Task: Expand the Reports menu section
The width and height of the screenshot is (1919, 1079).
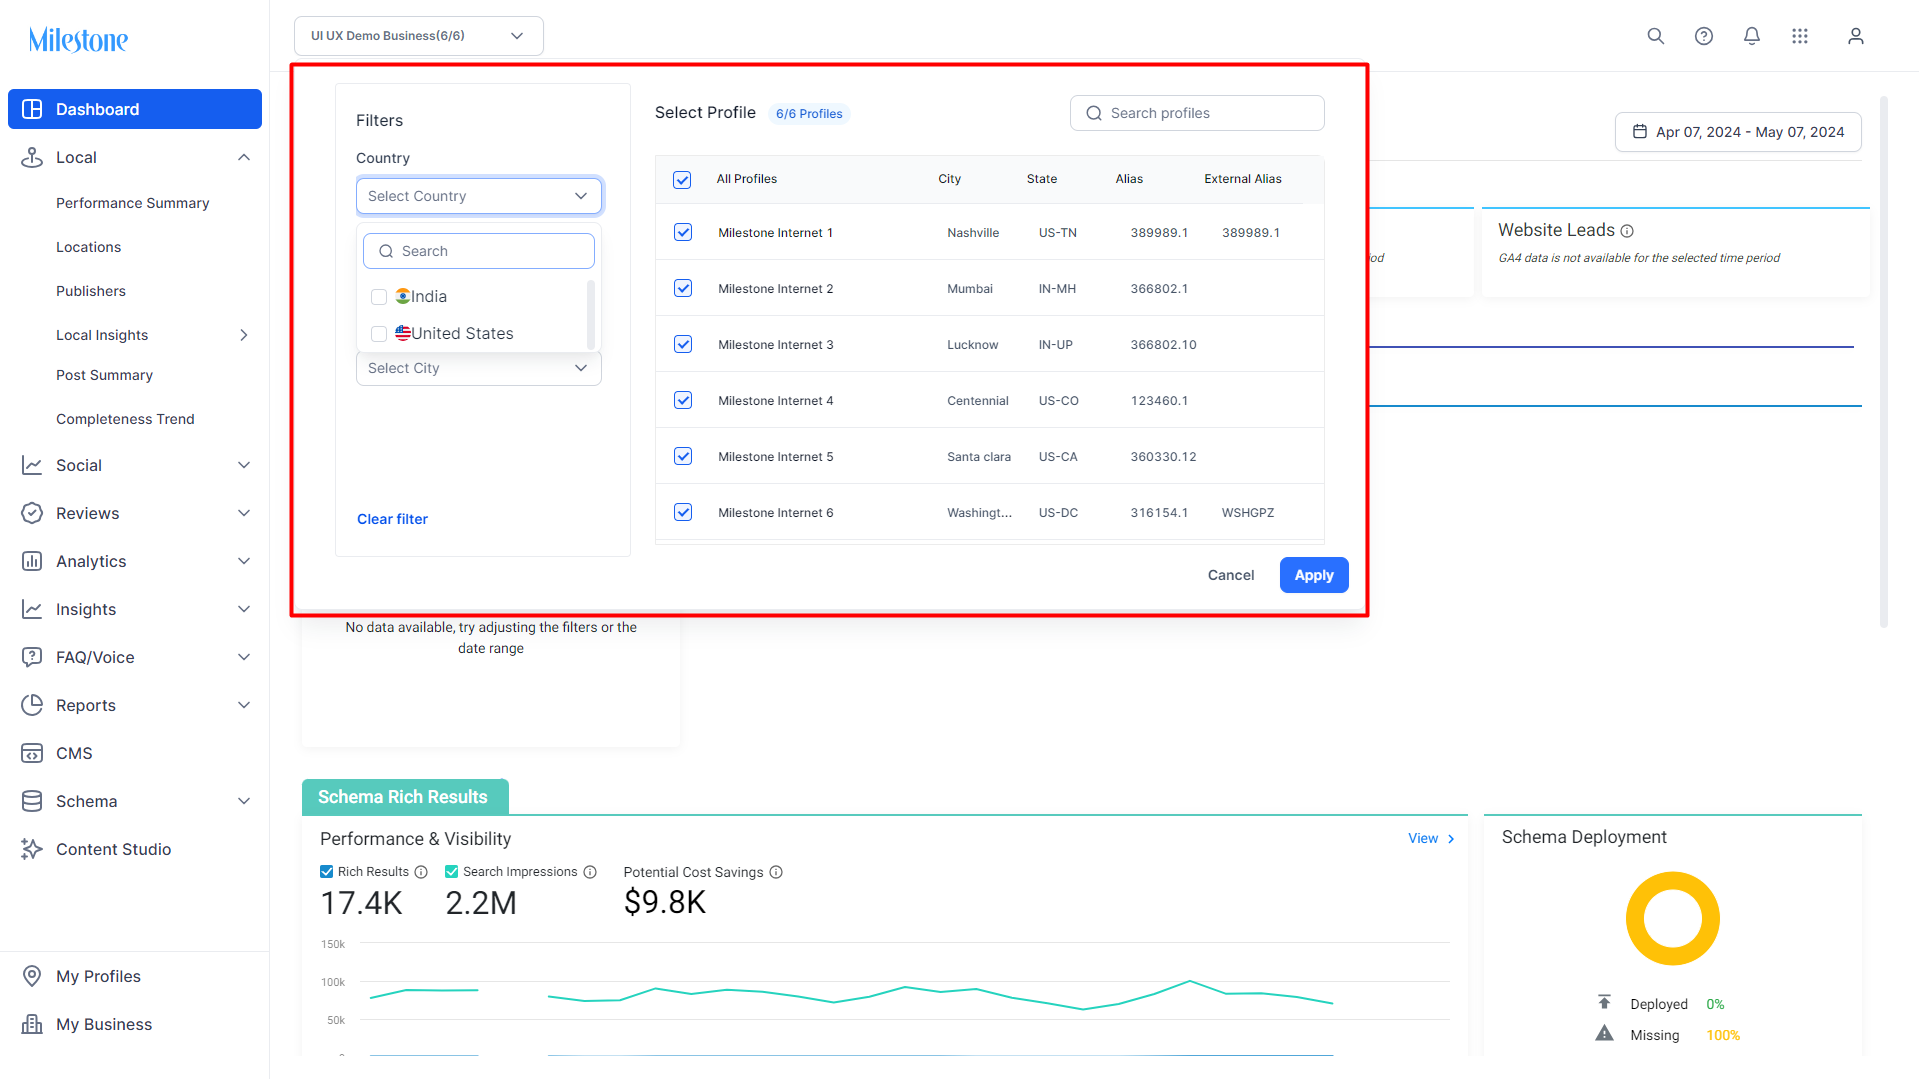Action: [244, 705]
